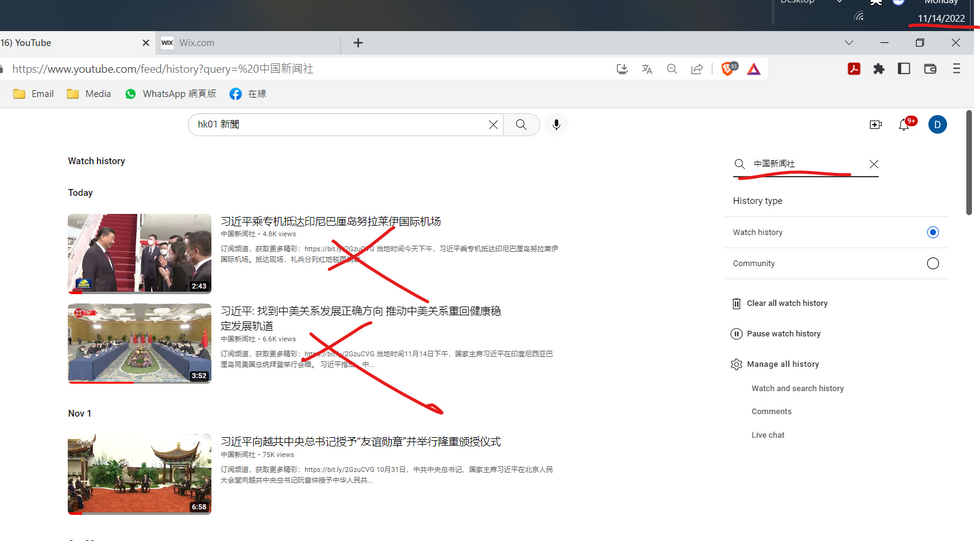Image resolution: width=980 pixels, height=541 pixels.
Task: Select the Community radio button
Action: (932, 264)
